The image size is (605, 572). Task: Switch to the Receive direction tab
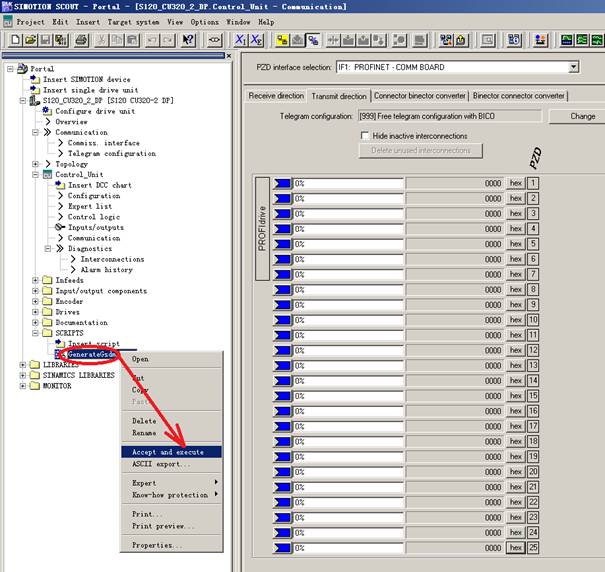click(276, 96)
